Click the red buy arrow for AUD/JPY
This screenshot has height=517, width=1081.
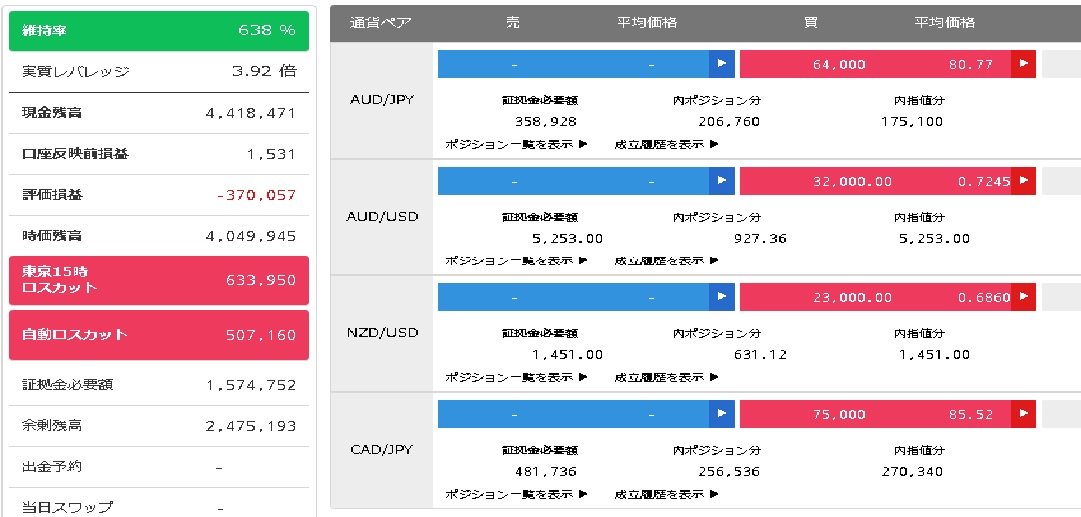(x=1023, y=64)
